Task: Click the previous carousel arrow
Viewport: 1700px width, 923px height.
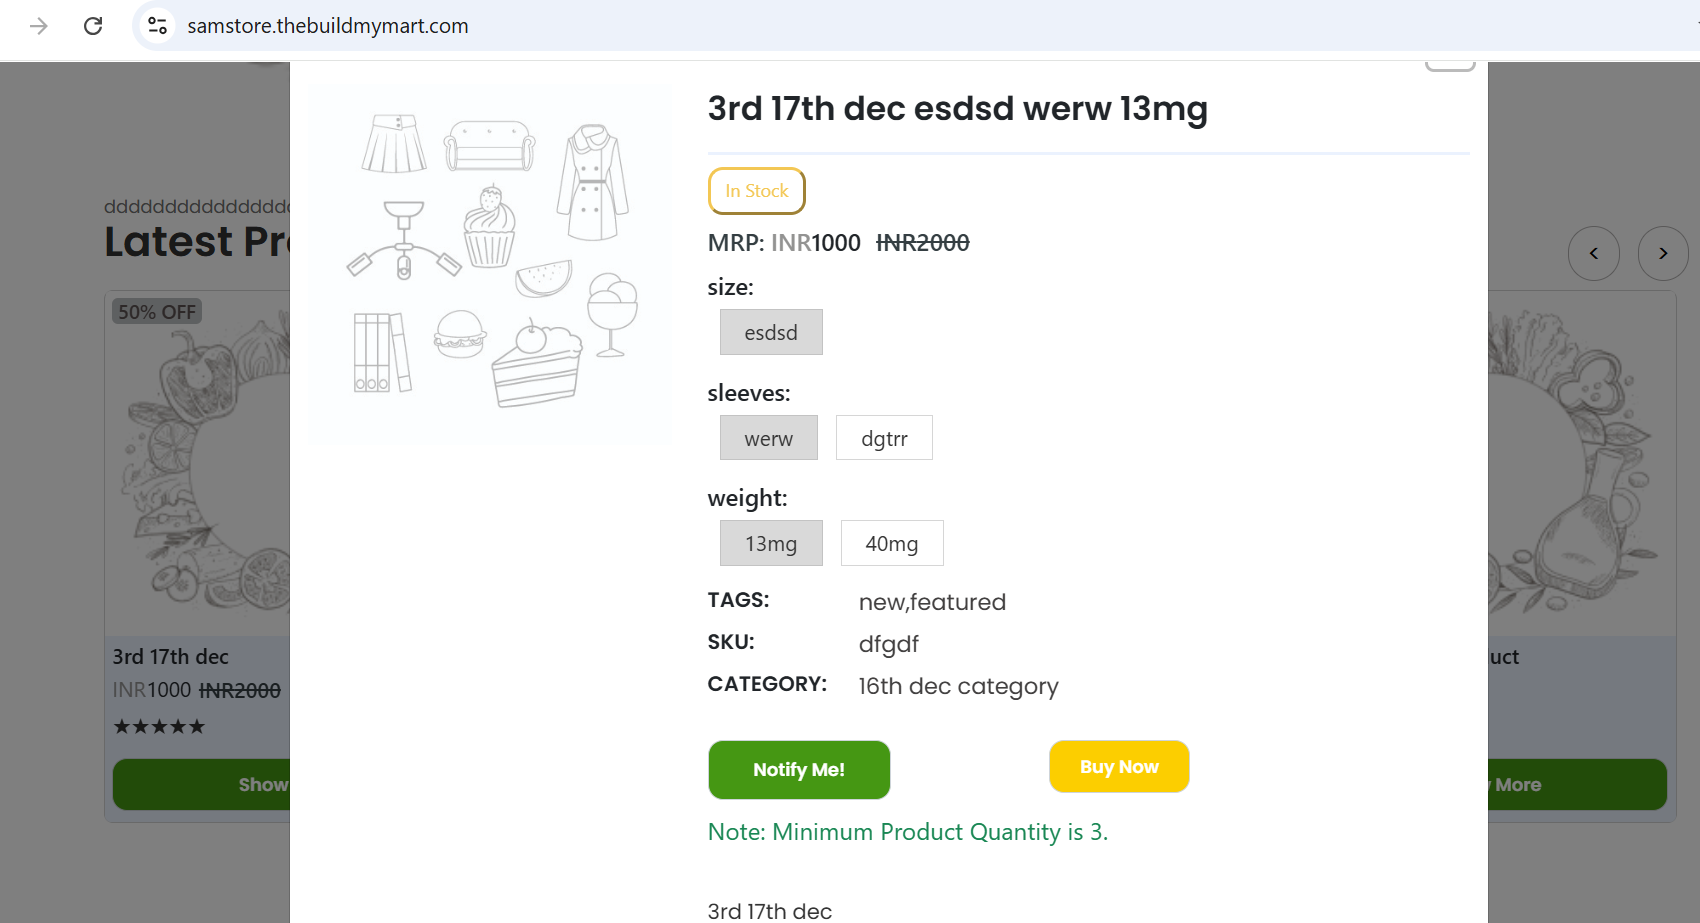Action: point(1594,254)
